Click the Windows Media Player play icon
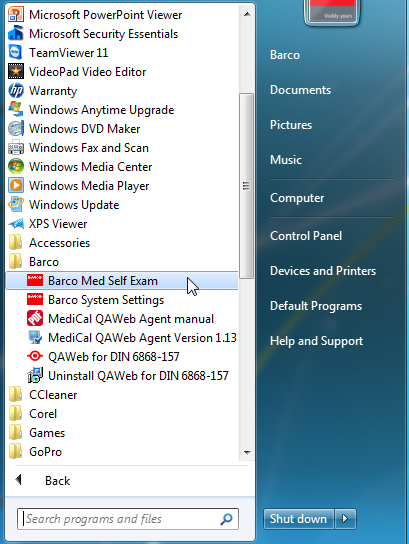 (16, 186)
